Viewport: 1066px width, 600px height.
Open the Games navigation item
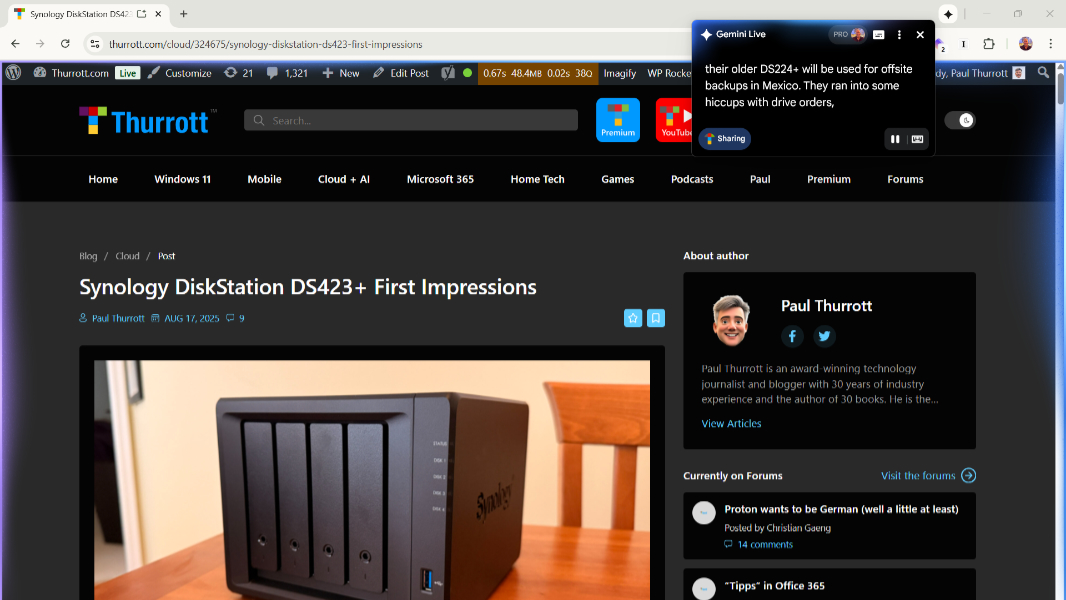617,179
